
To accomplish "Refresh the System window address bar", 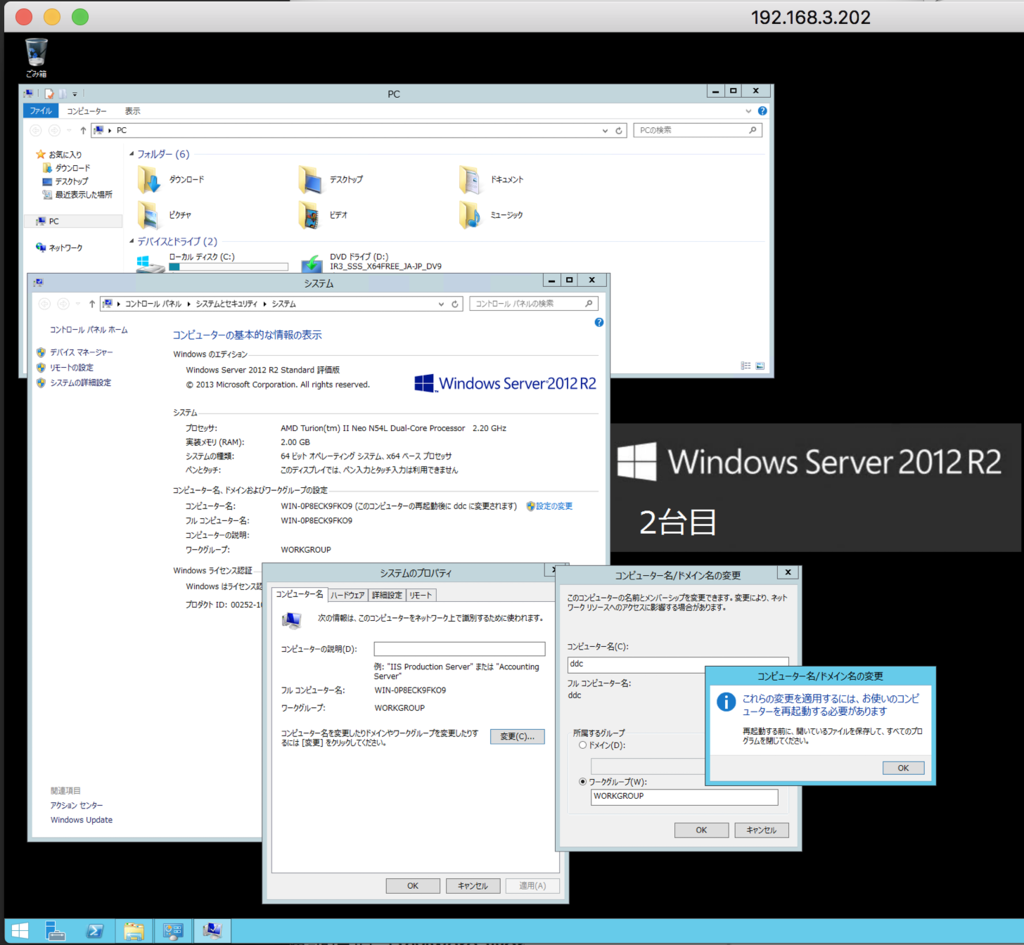I will [455, 304].
